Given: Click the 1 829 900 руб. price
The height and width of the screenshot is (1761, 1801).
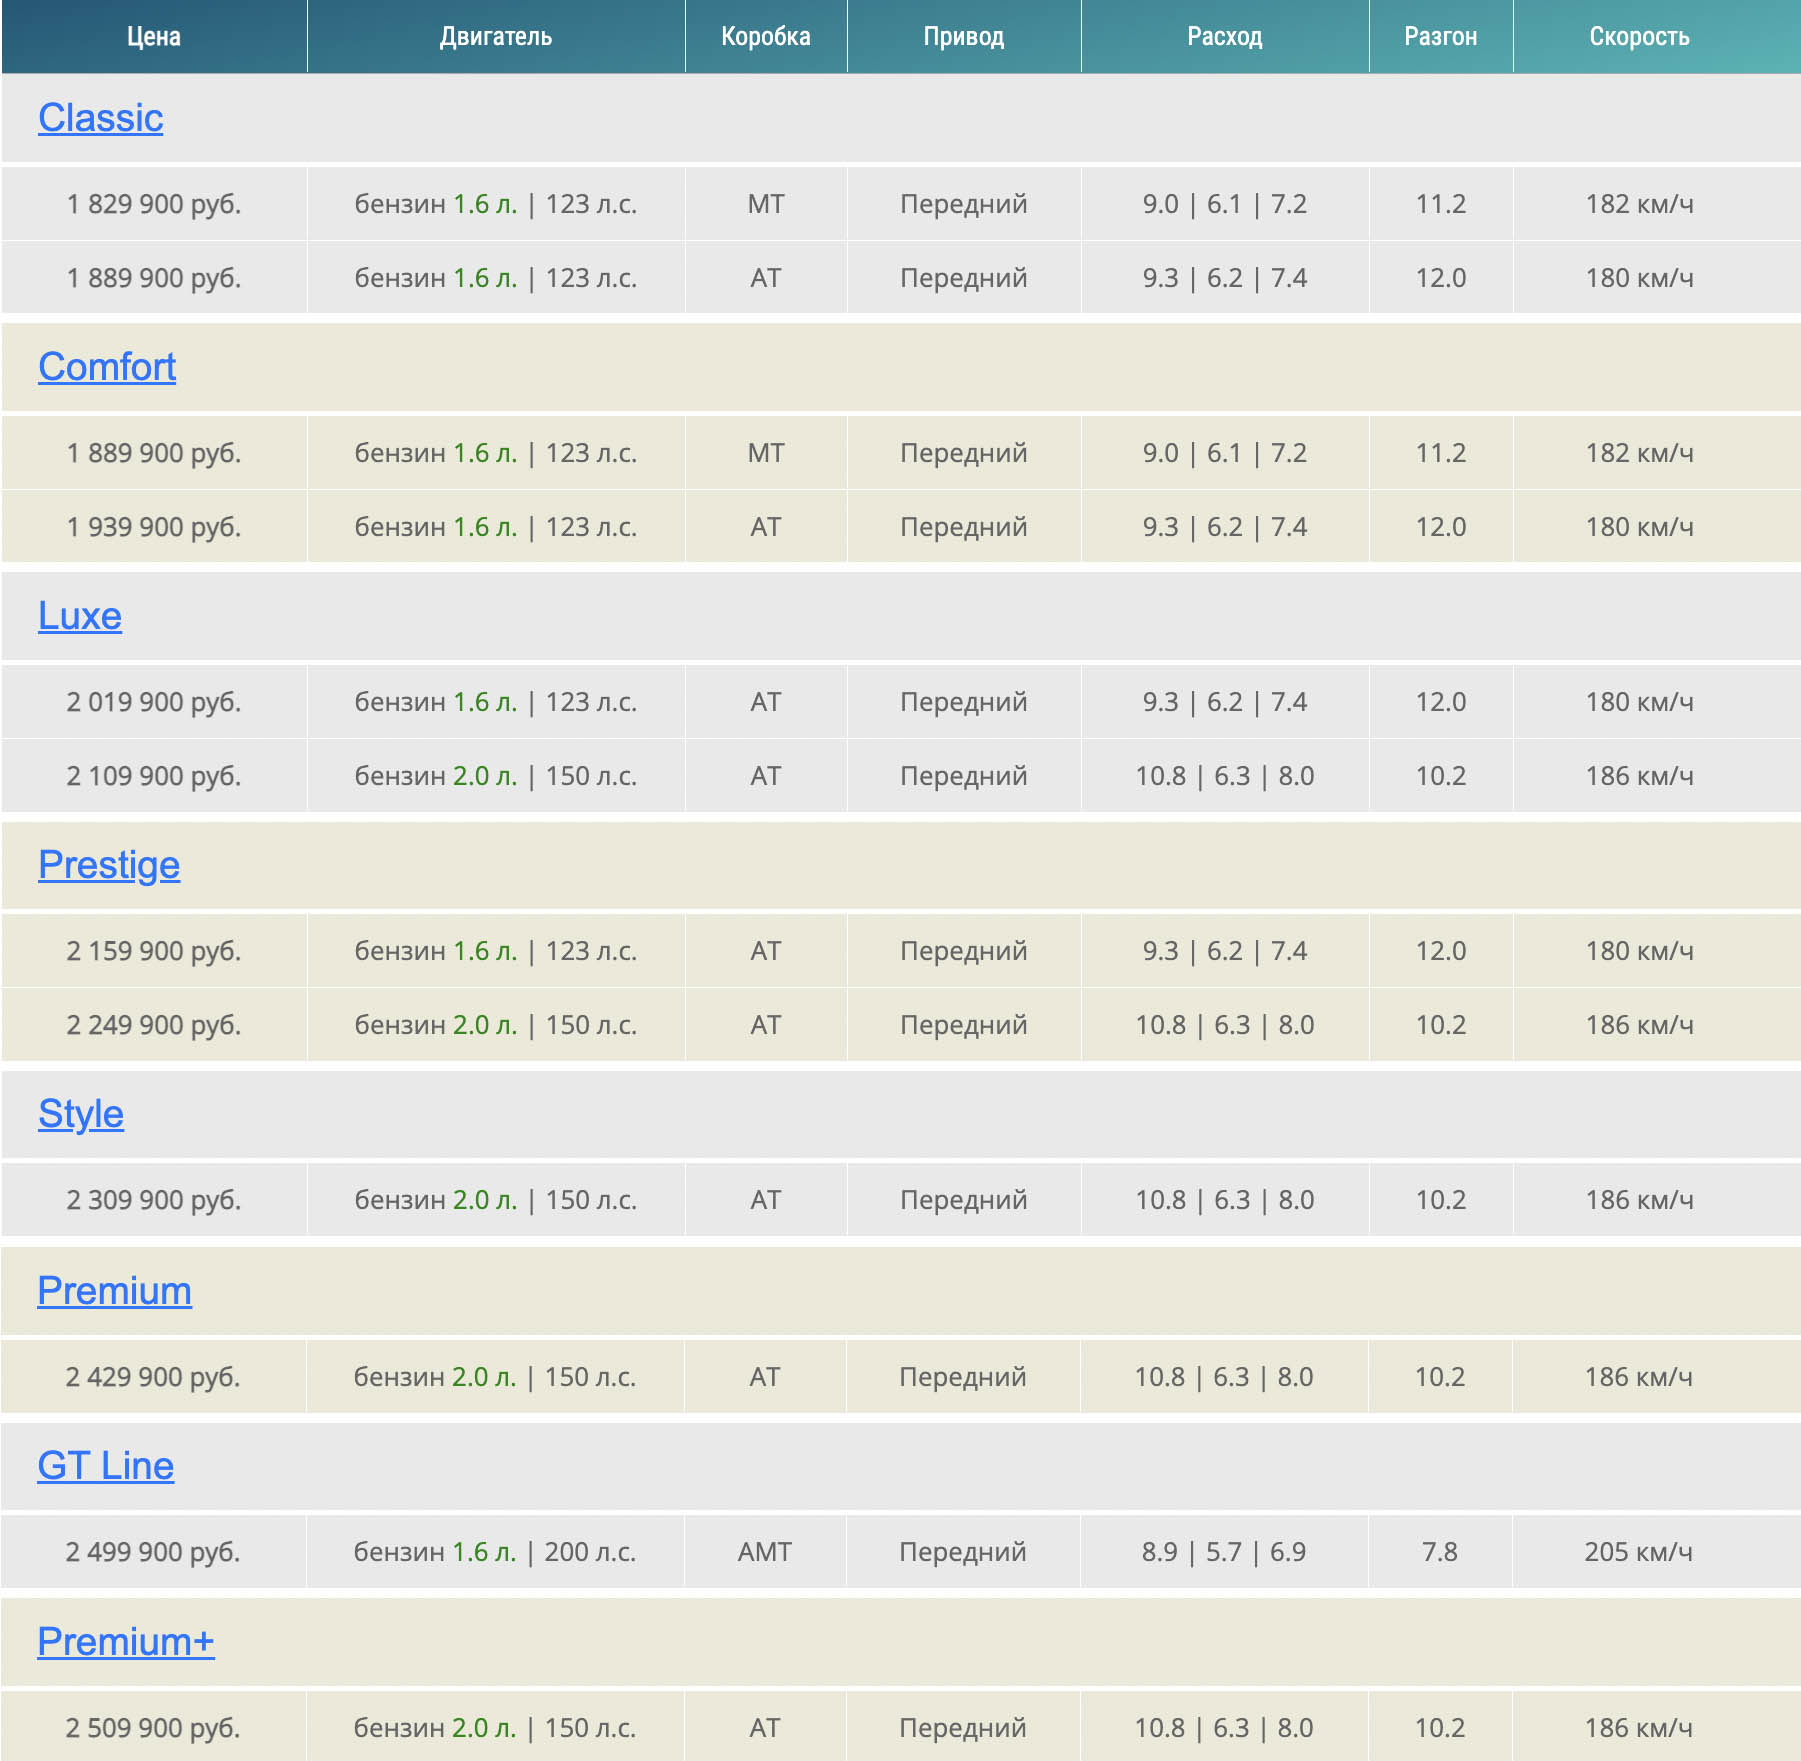Looking at the screenshot, I should (154, 204).
